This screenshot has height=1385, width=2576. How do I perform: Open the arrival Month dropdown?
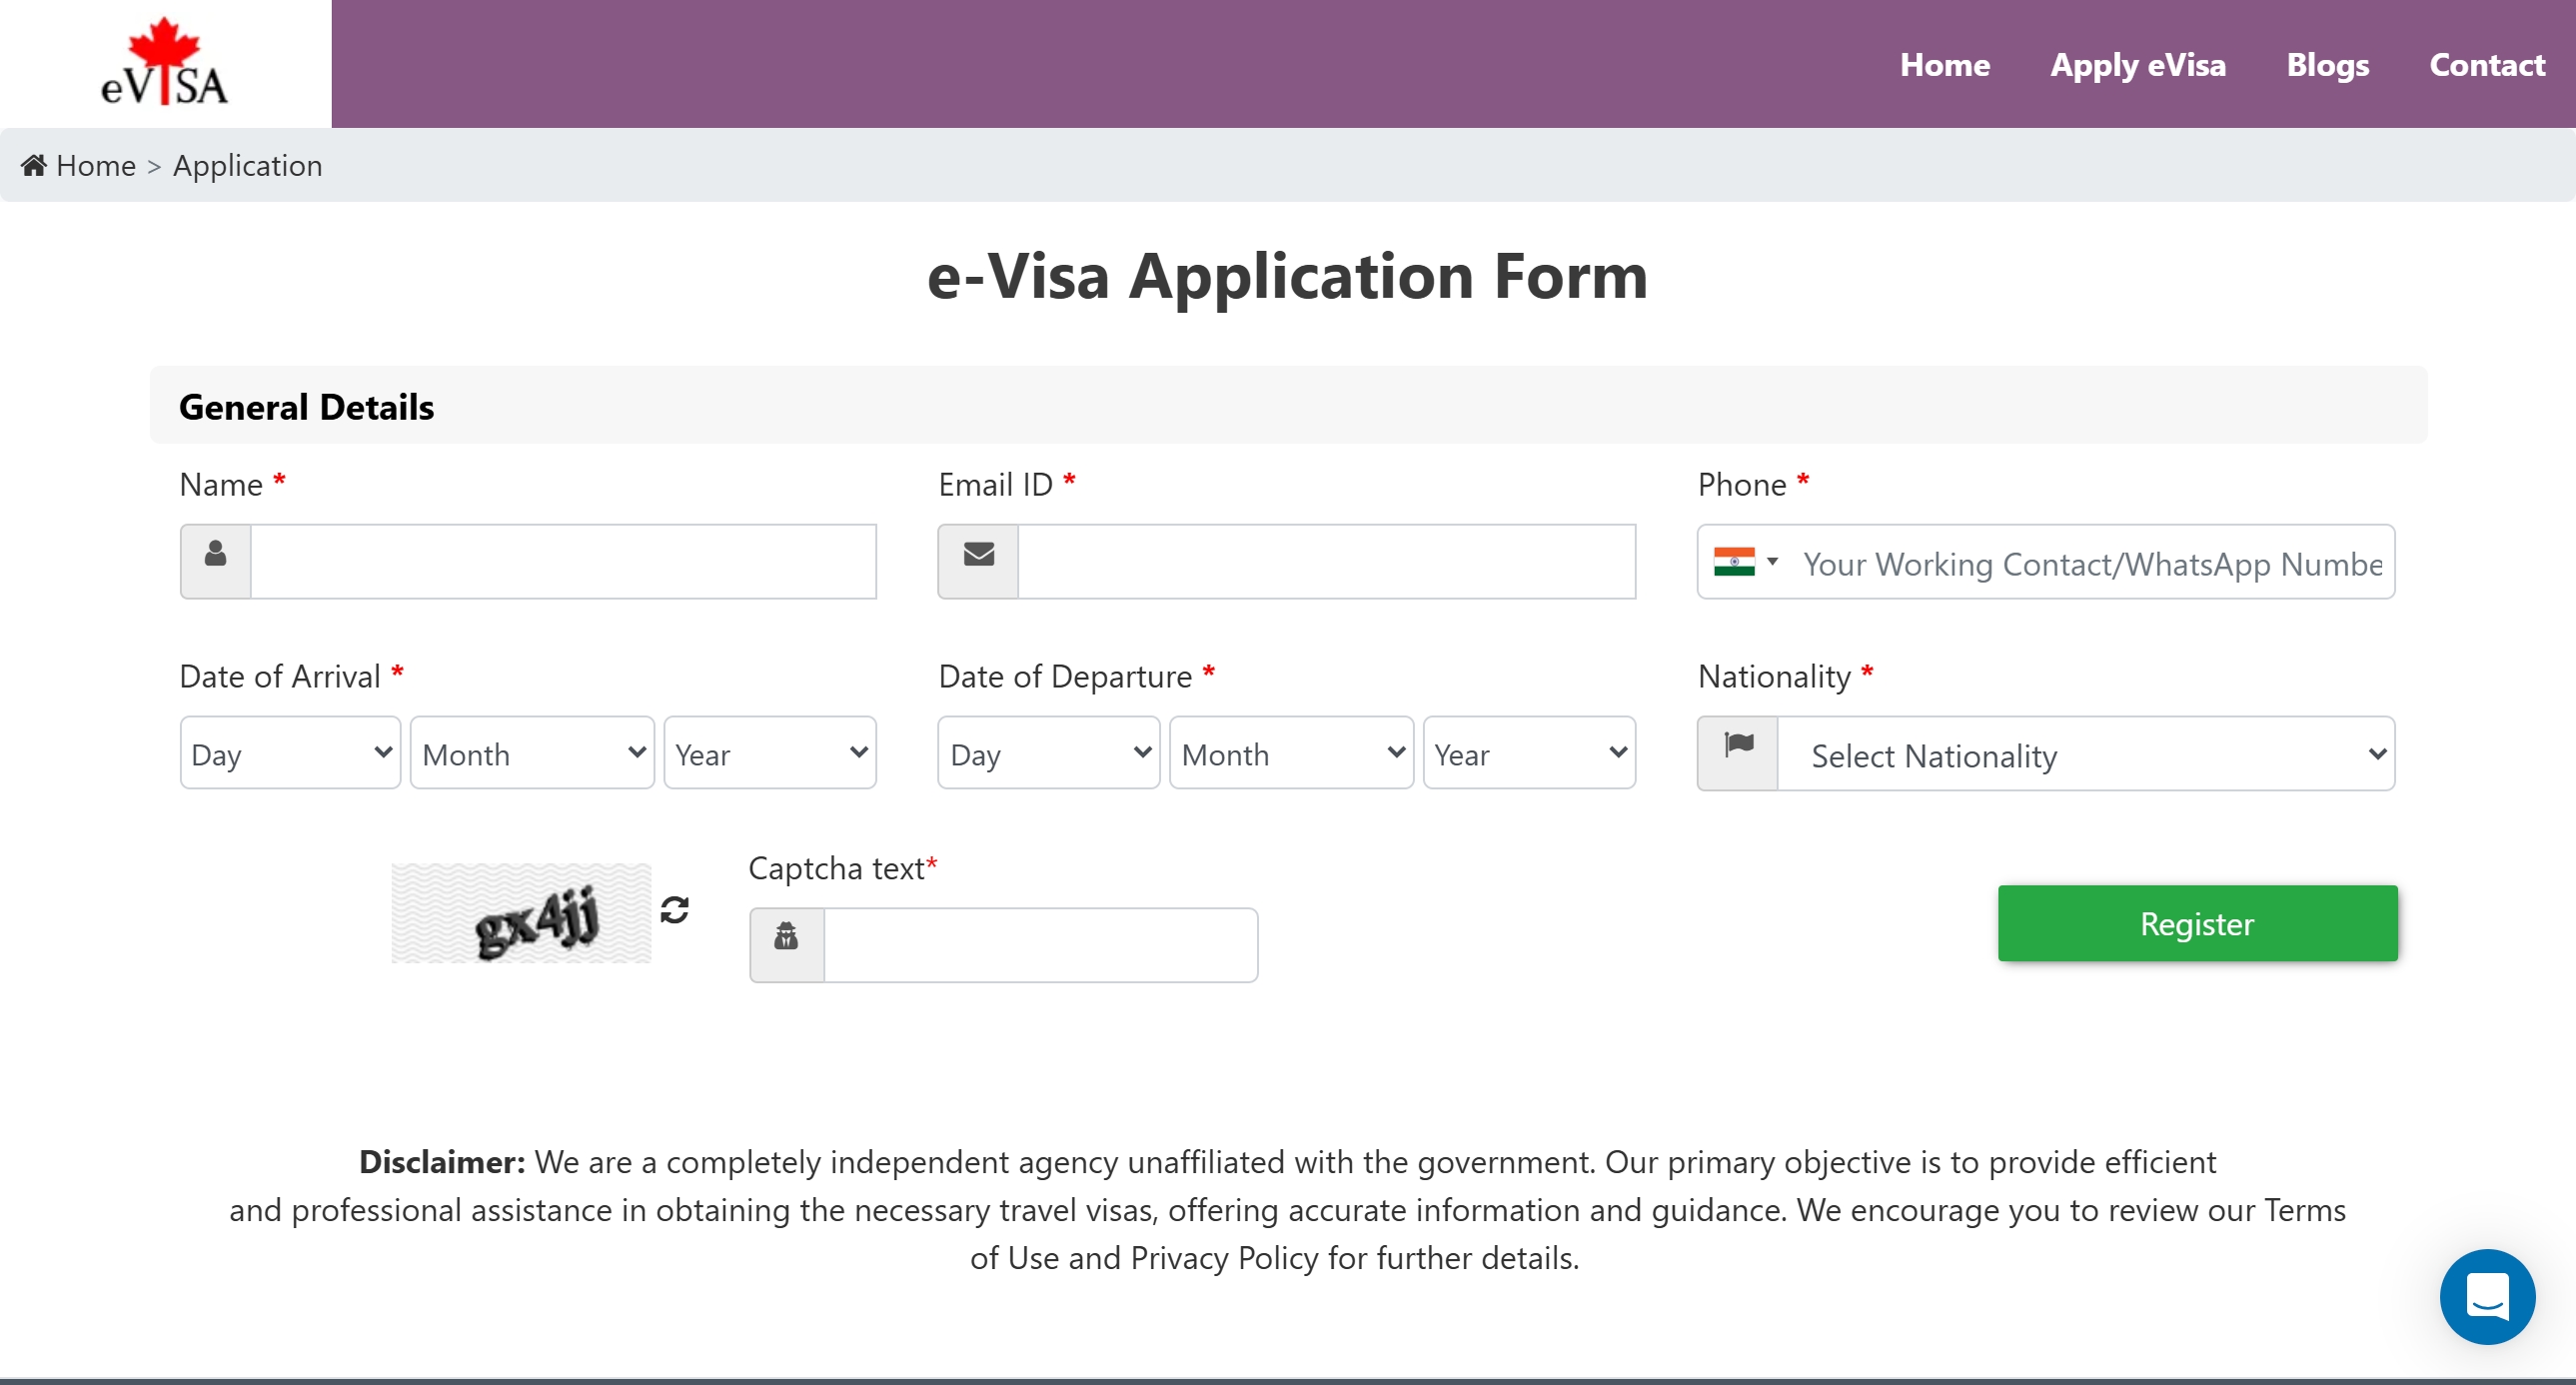(532, 753)
